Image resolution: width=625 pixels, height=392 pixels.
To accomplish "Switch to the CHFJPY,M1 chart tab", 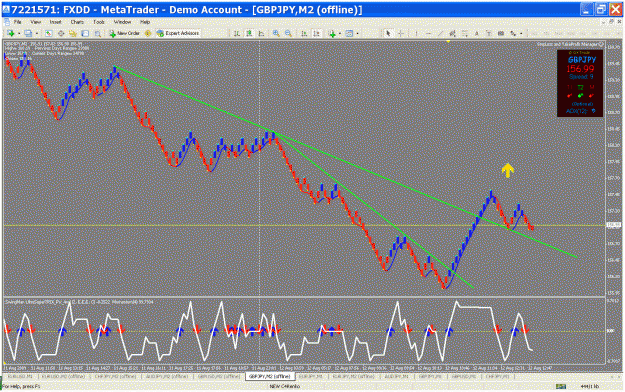I will click(497, 376).
